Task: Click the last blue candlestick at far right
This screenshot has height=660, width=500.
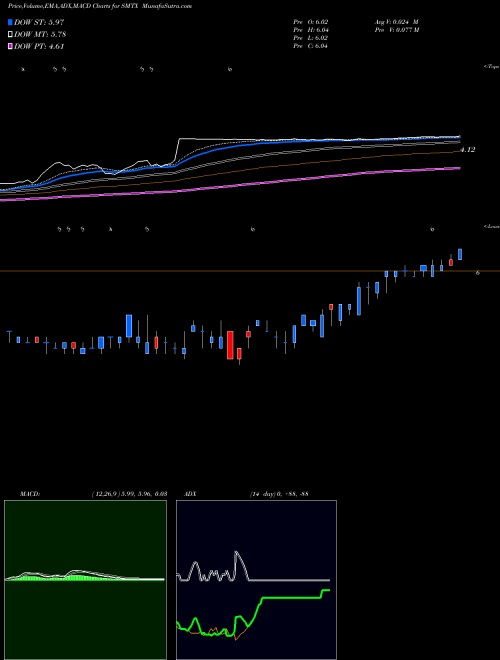Action: pos(460,254)
